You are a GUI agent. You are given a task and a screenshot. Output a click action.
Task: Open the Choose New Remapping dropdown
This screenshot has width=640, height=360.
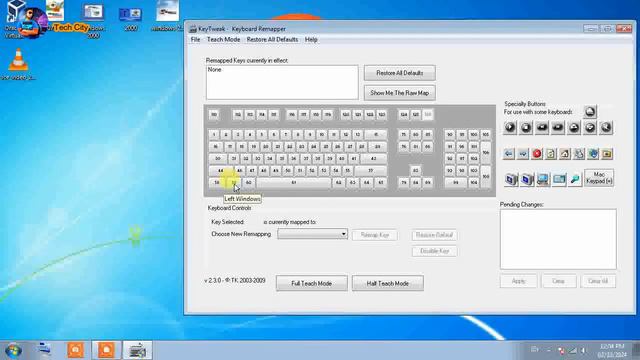point(312,234)
